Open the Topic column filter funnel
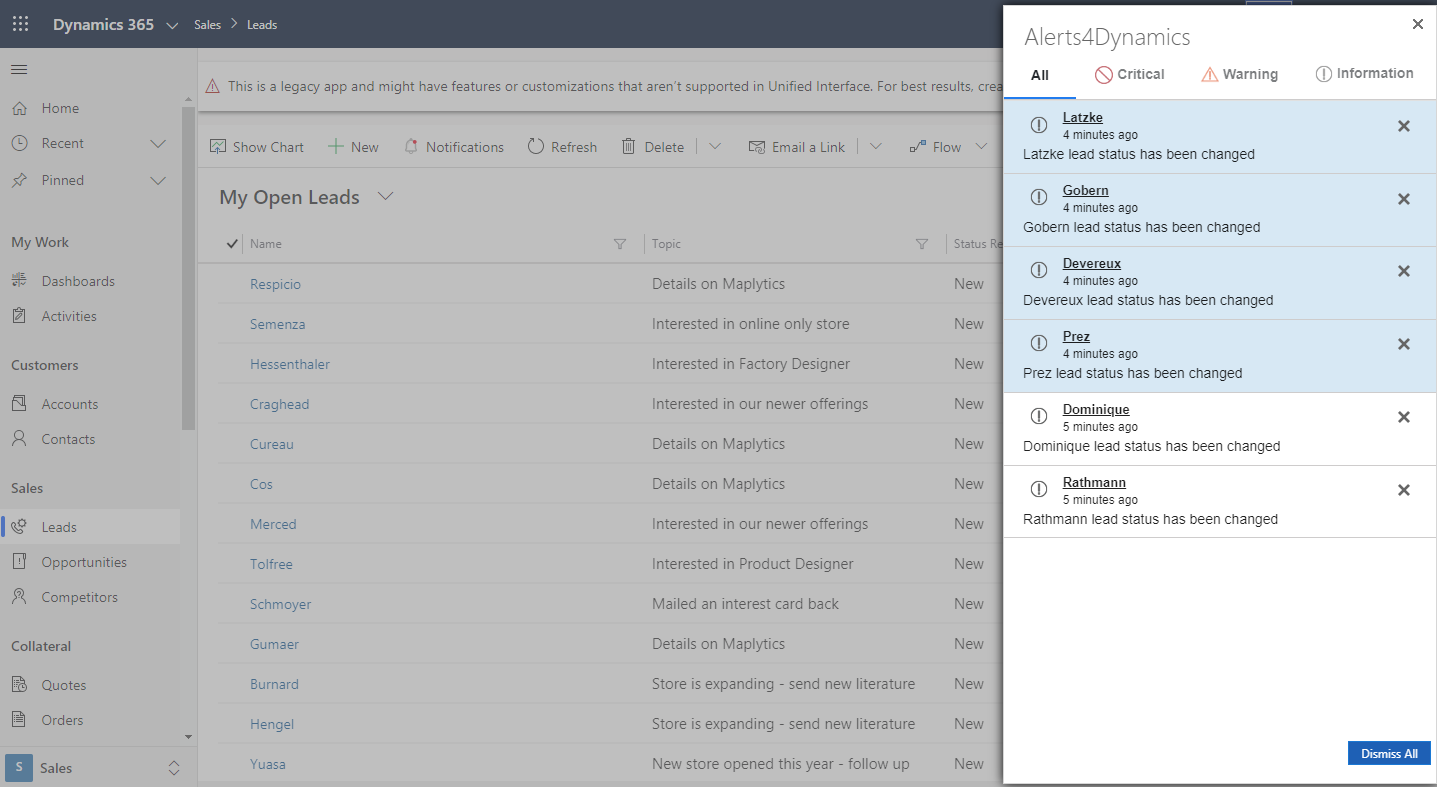Image resolution: width=1437 pixels, height=787 pixels. (922, 244)
